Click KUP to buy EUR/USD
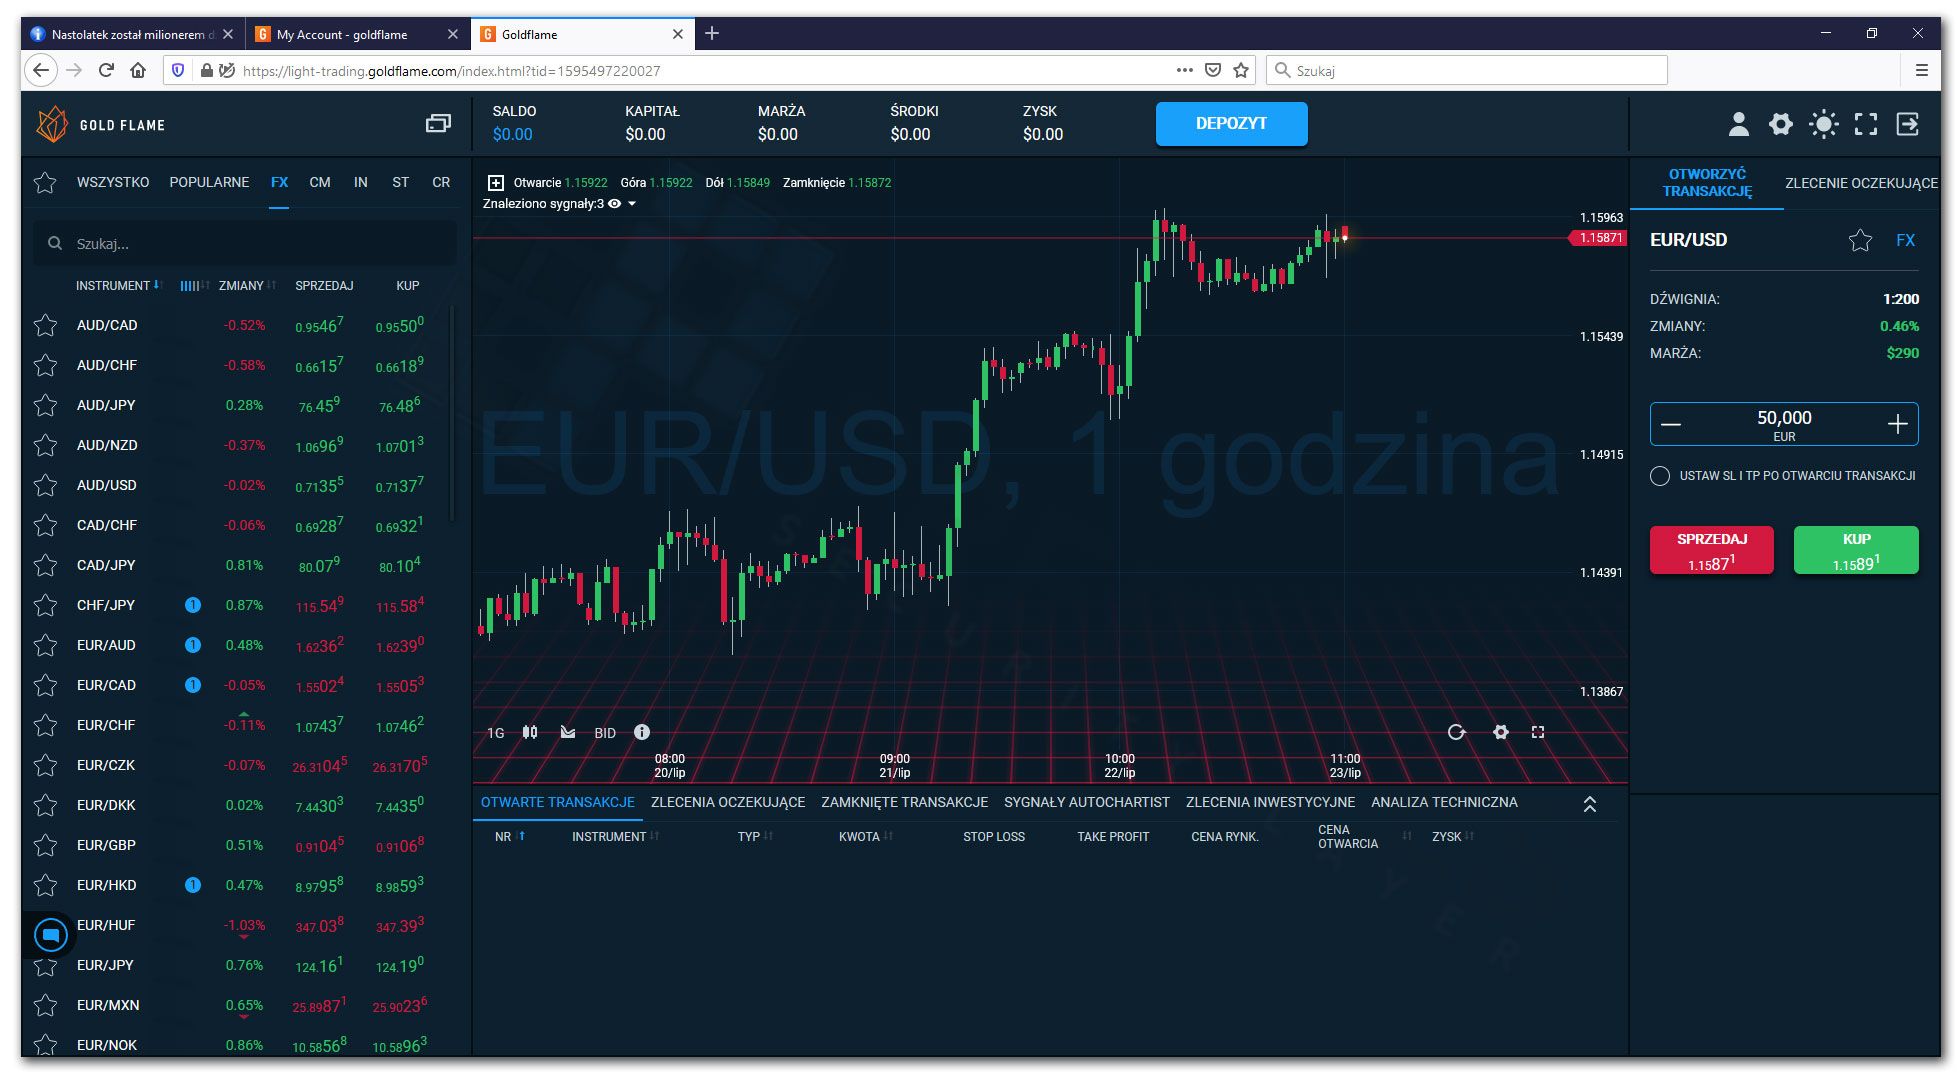 (x=1856, y=550)
